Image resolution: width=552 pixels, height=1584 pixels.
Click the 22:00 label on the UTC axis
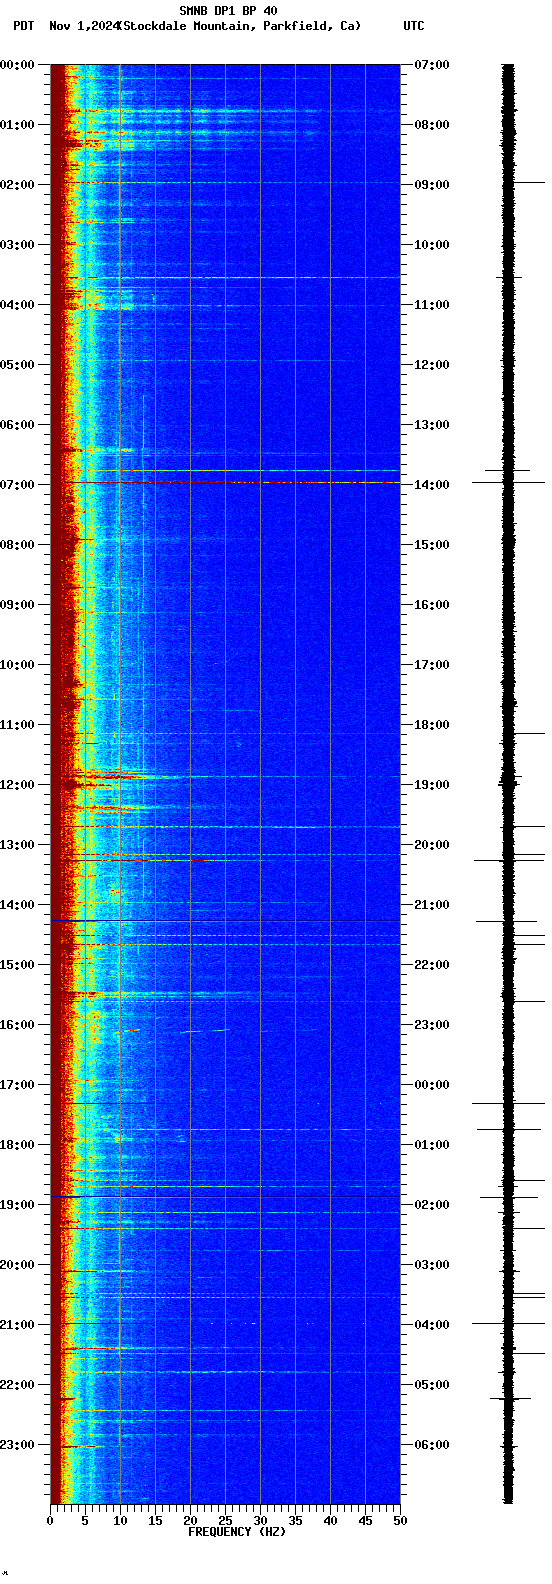point(432,965)
